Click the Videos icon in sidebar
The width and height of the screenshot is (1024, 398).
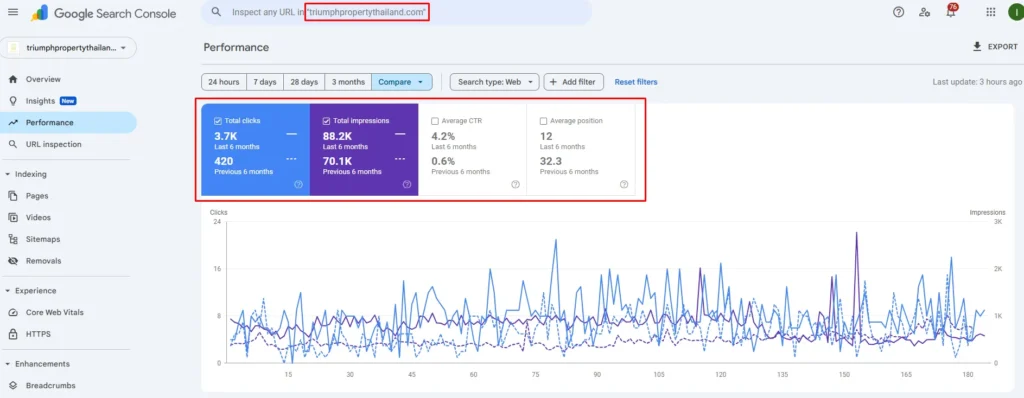point(12,217)
